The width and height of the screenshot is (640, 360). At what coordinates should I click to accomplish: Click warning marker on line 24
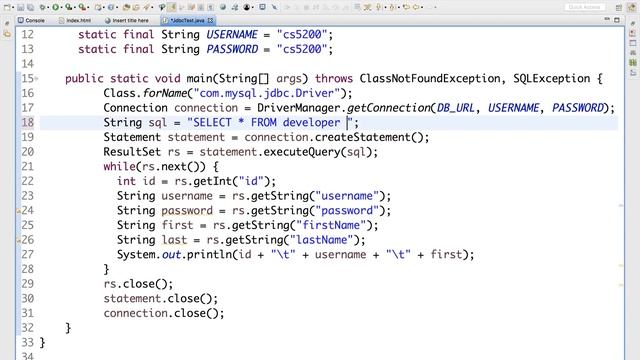pyautogui.click(x=18, y=211)
